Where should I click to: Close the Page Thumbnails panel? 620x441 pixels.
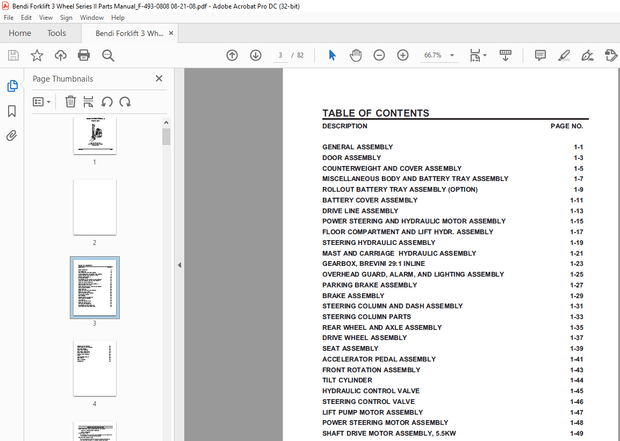(x=159, y=79)
